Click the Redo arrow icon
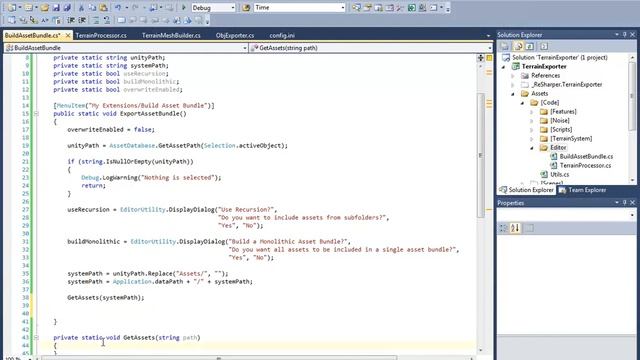This screenshot has height=360, width=640. click(x=136, y=7)
